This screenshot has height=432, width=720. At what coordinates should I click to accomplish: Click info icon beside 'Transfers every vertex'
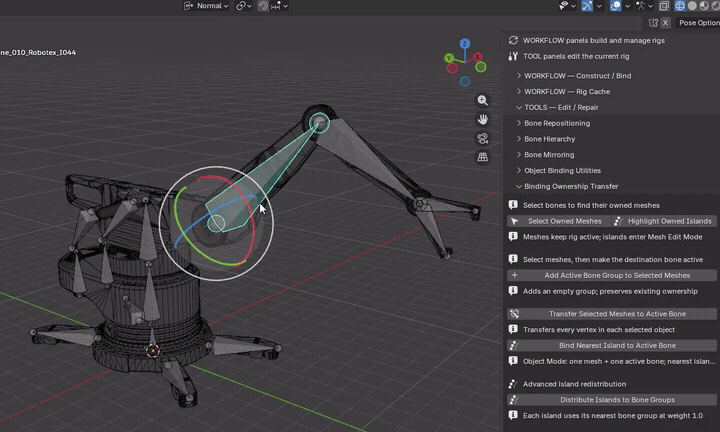513,329
